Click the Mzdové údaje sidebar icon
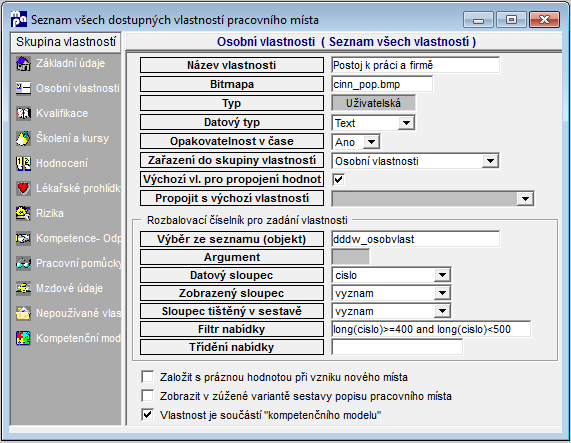 tap(23, 288)
